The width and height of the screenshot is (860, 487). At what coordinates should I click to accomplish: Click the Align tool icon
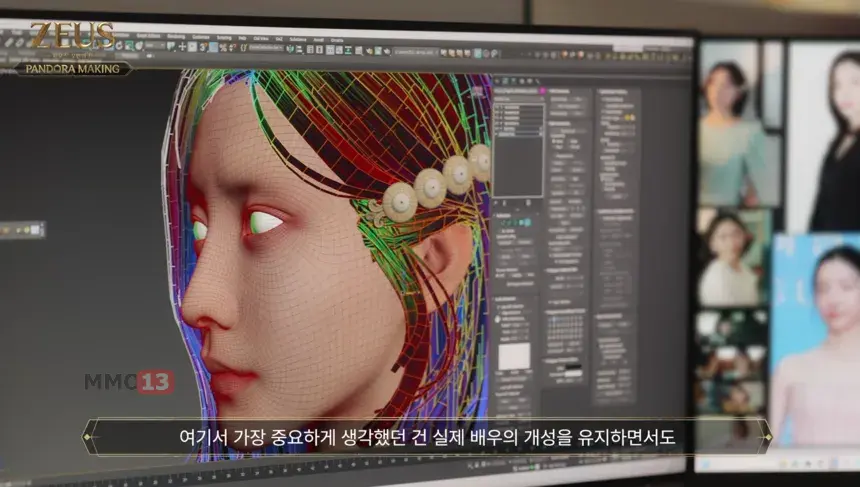coord(299,49)
